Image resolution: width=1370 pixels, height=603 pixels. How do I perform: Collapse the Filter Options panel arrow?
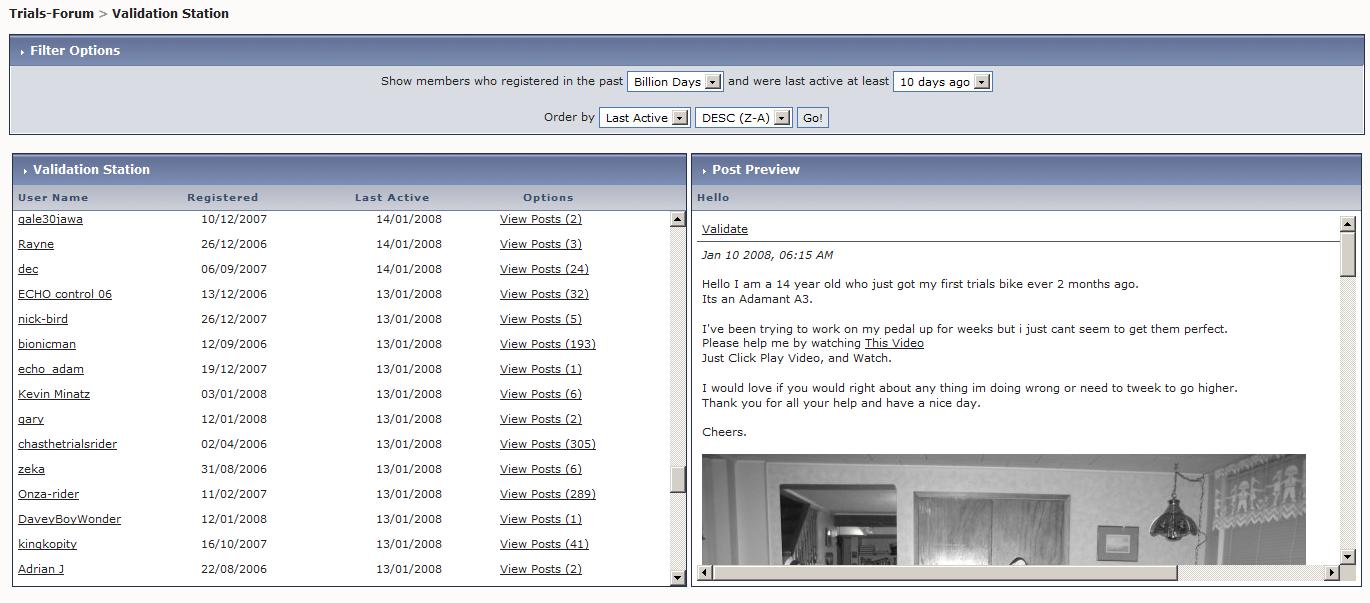tap(22, 52)
